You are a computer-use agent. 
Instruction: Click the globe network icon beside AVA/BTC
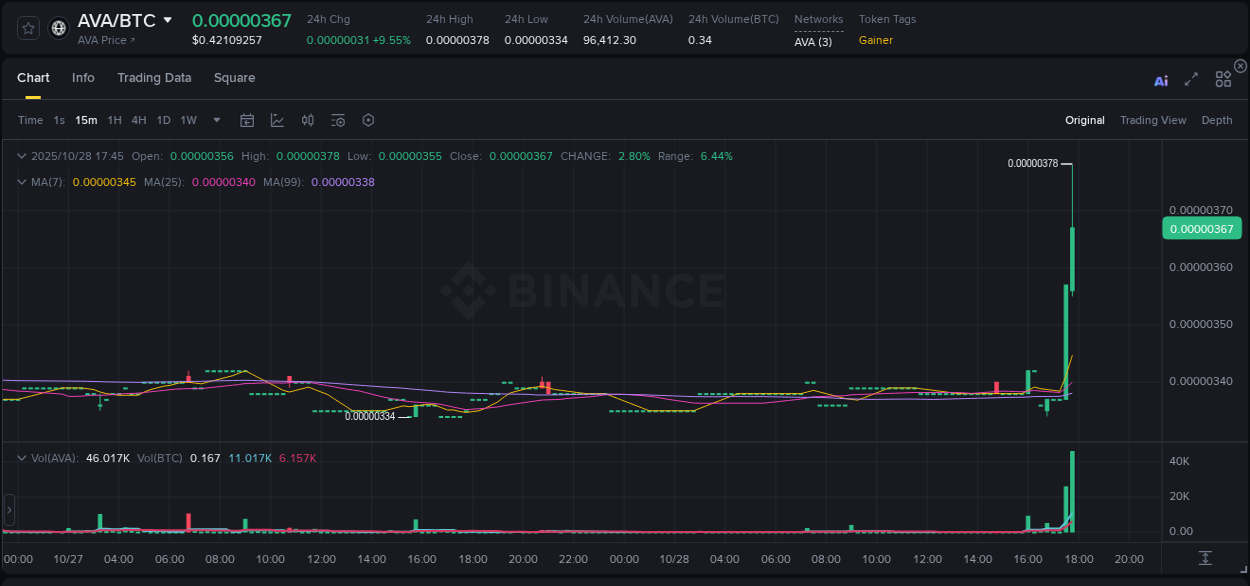(x=57, y=27)
